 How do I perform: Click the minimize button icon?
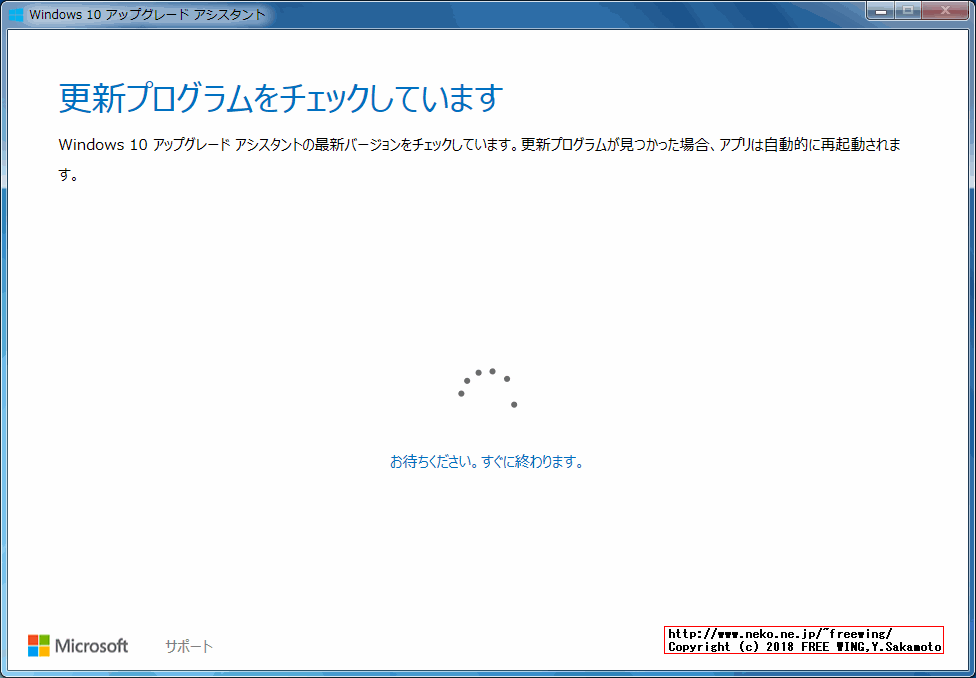(882, 11)
